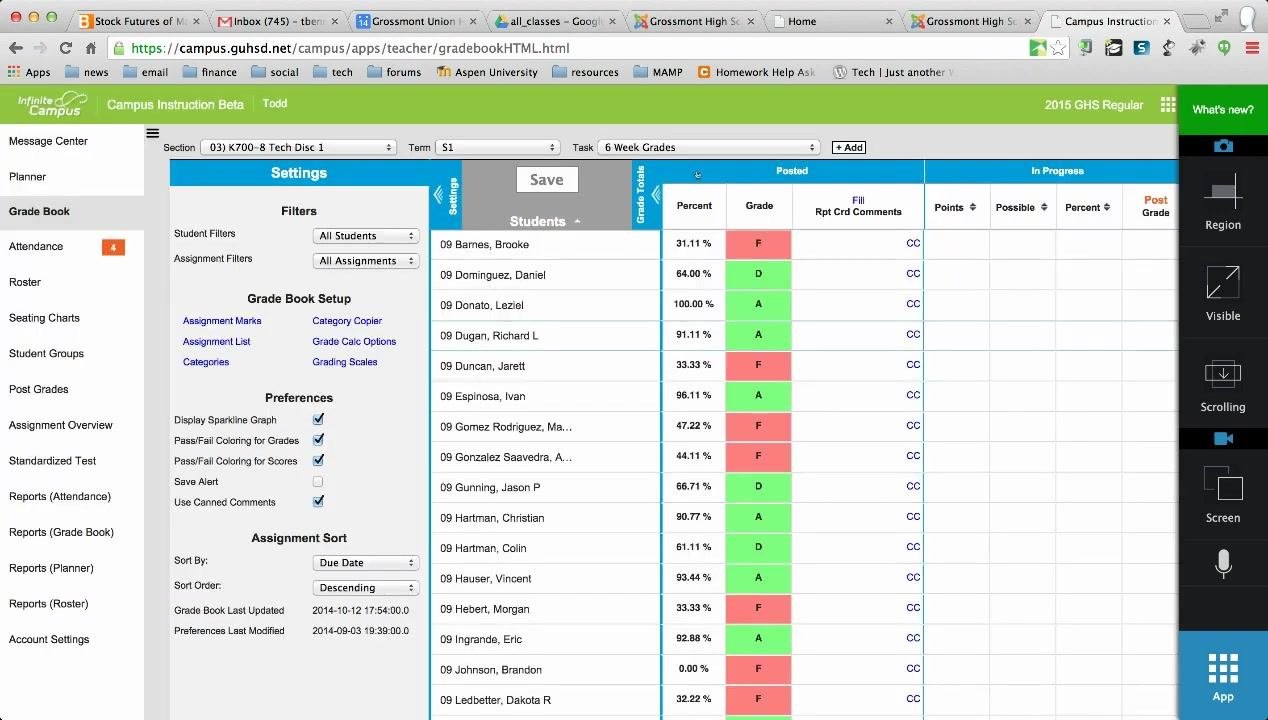This screenshot has height=720, width=1268.
Task: Select the Screen recording tool
Action: (1222, 495)
